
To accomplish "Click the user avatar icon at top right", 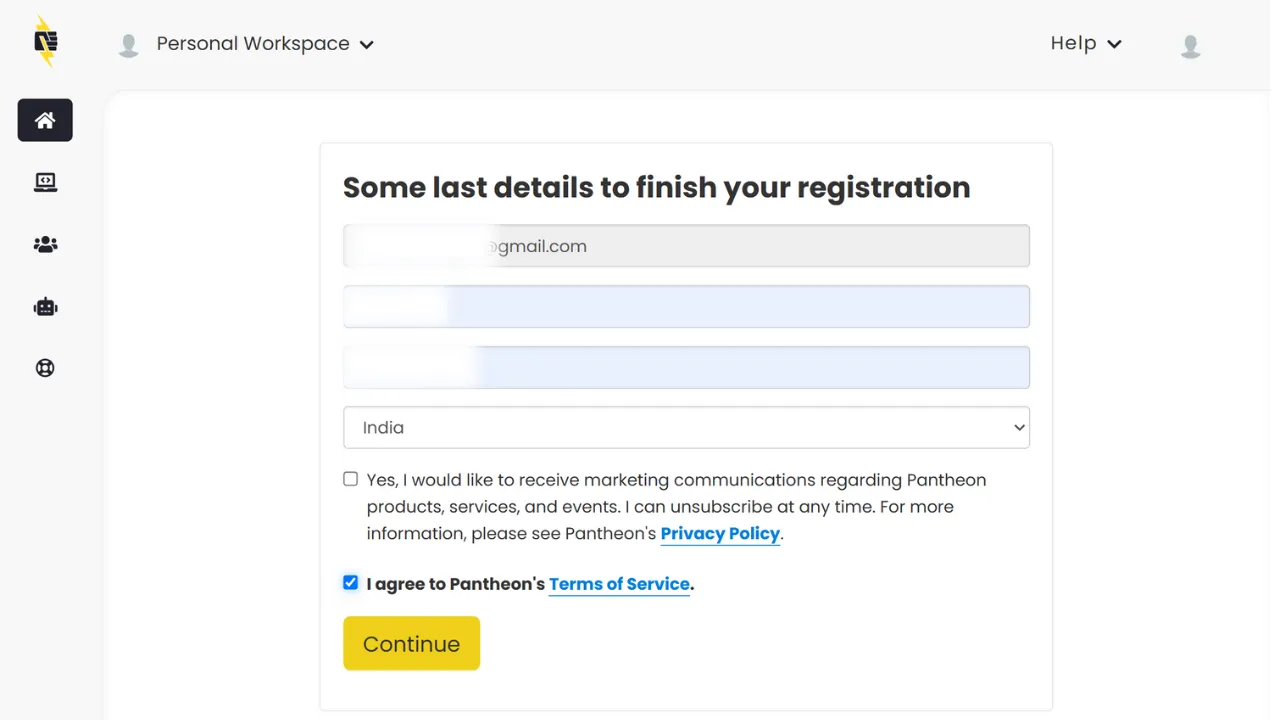I will (x=1190, y=45).
